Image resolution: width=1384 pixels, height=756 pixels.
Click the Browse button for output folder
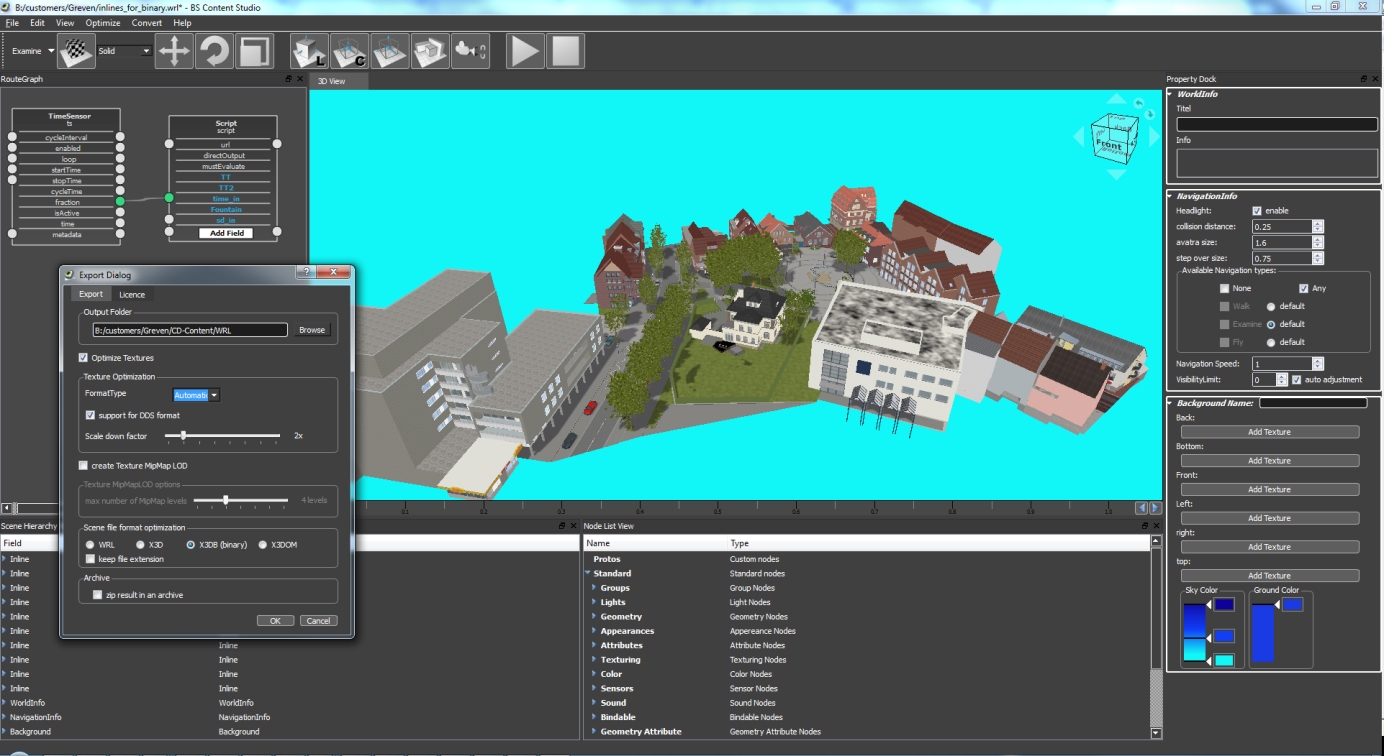312,330
